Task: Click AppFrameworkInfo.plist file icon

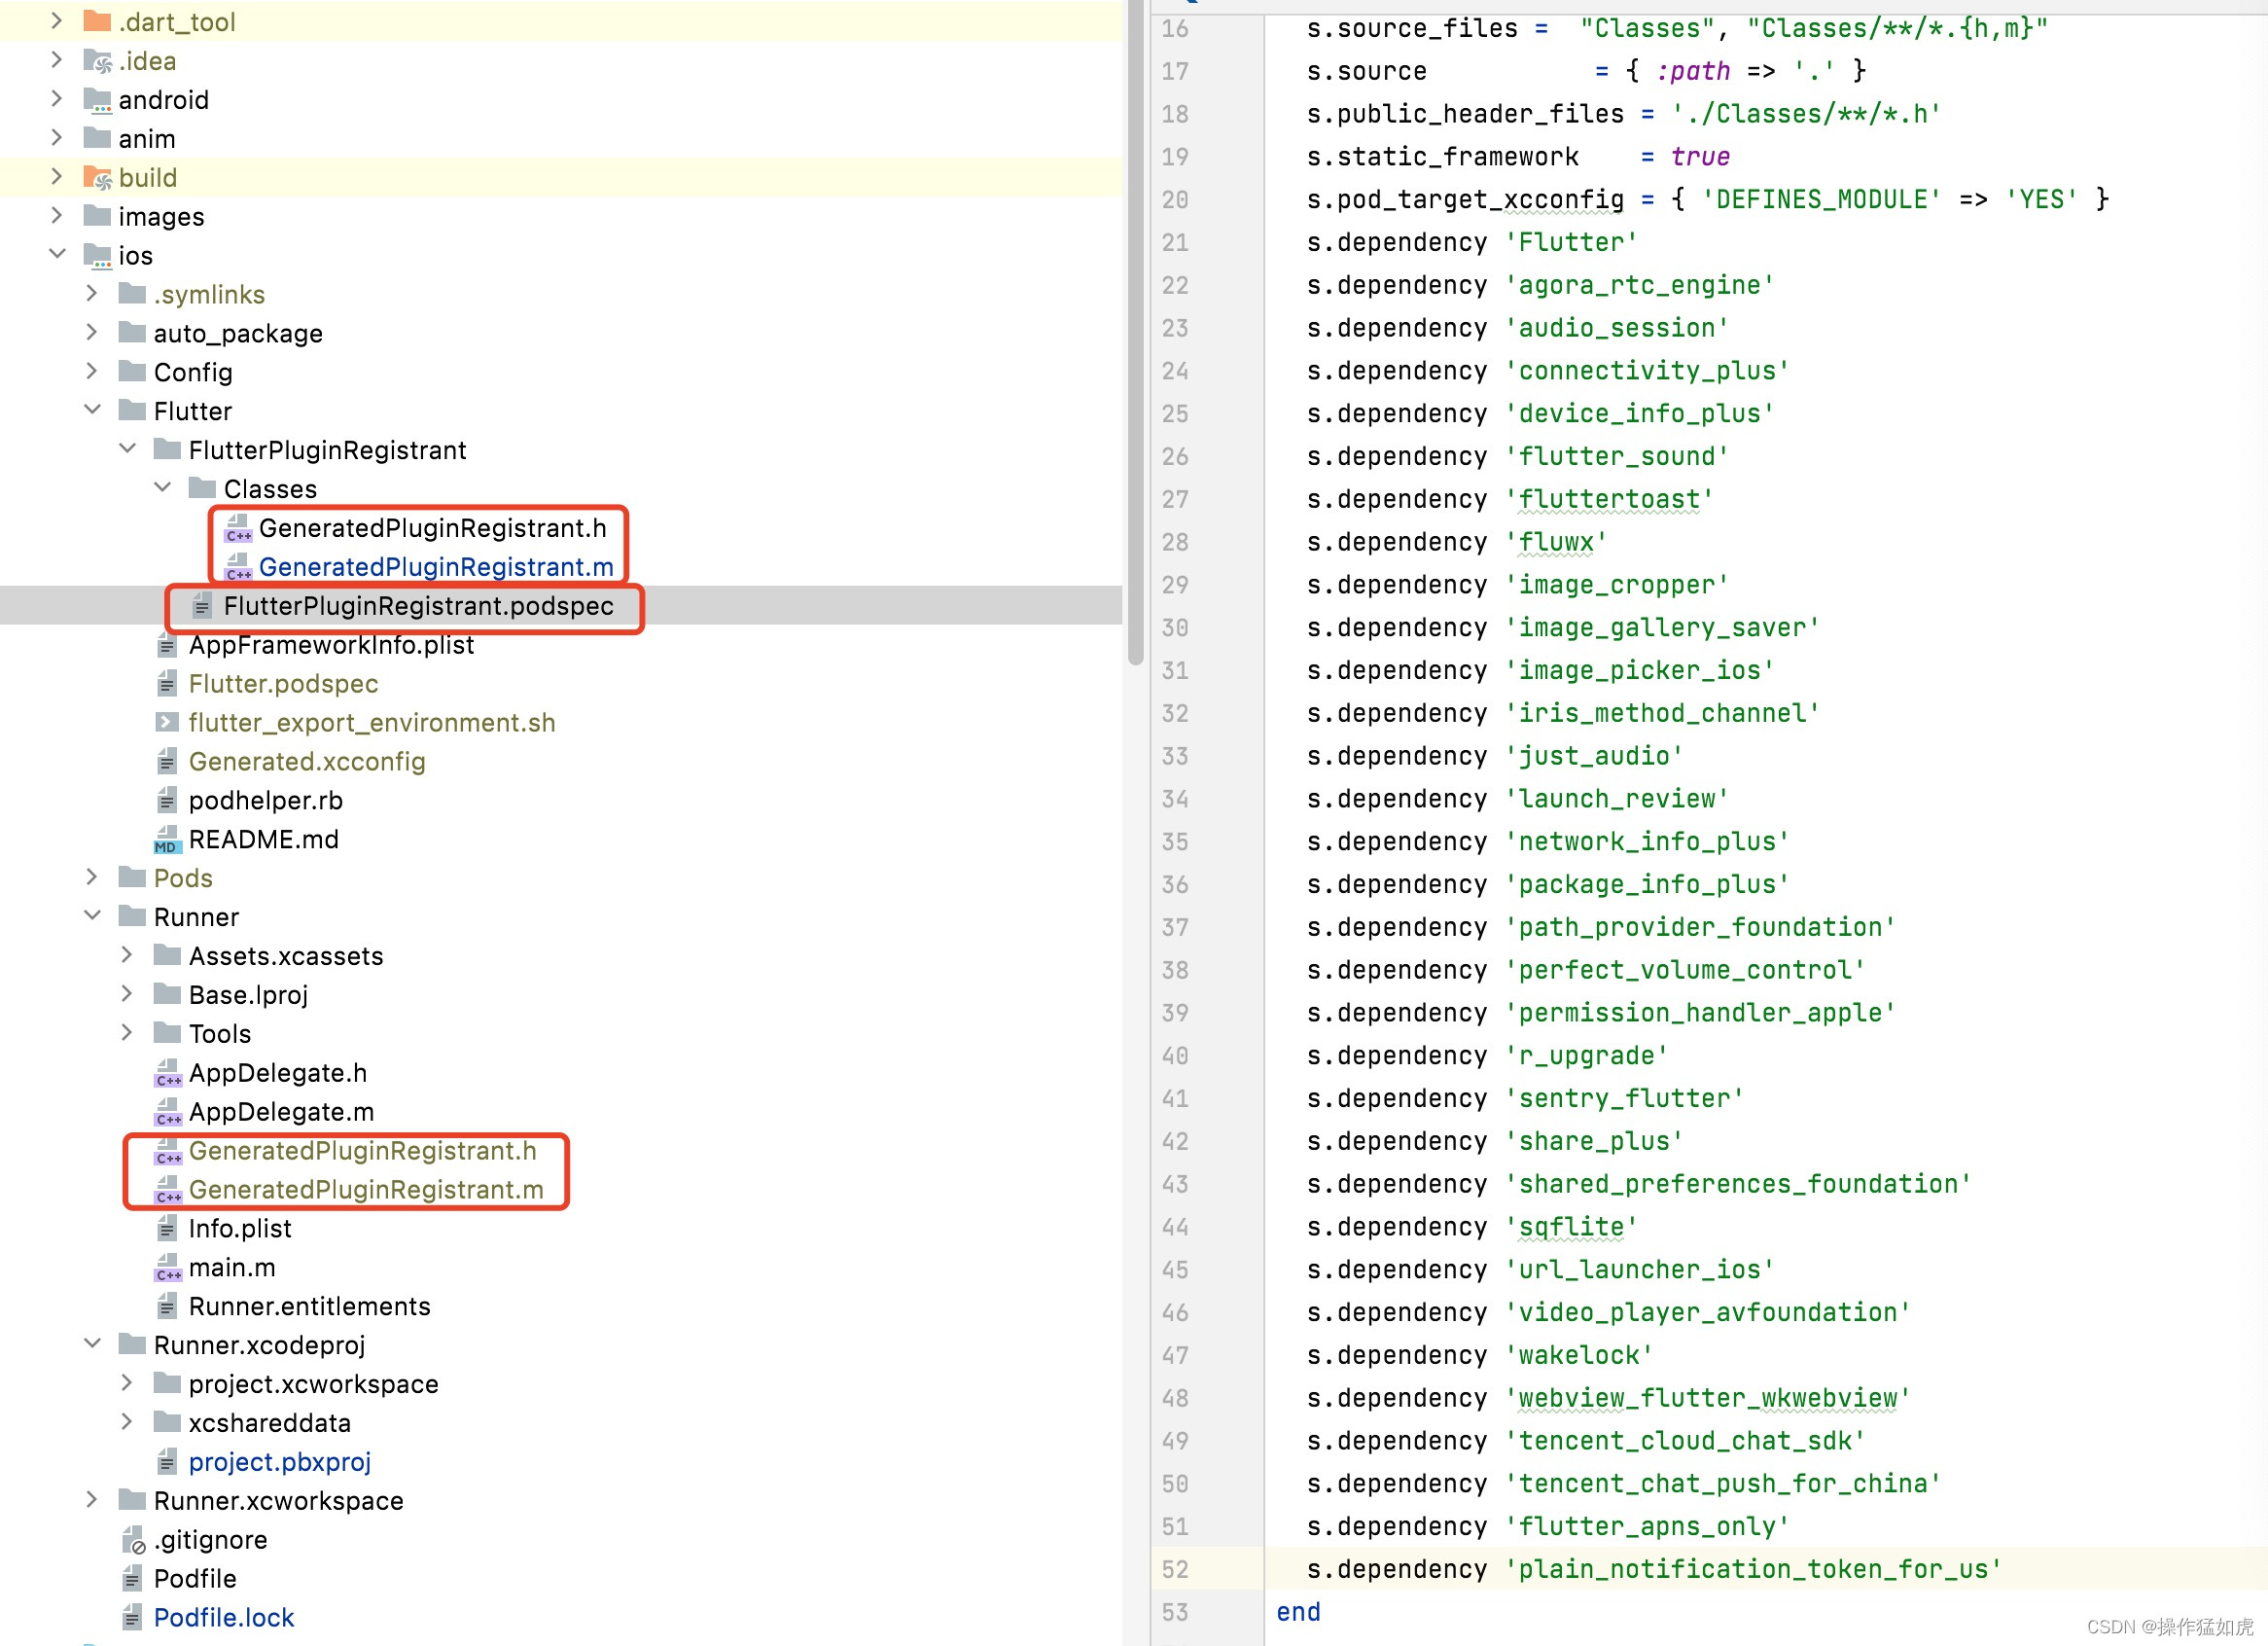Action: (167, 645)
